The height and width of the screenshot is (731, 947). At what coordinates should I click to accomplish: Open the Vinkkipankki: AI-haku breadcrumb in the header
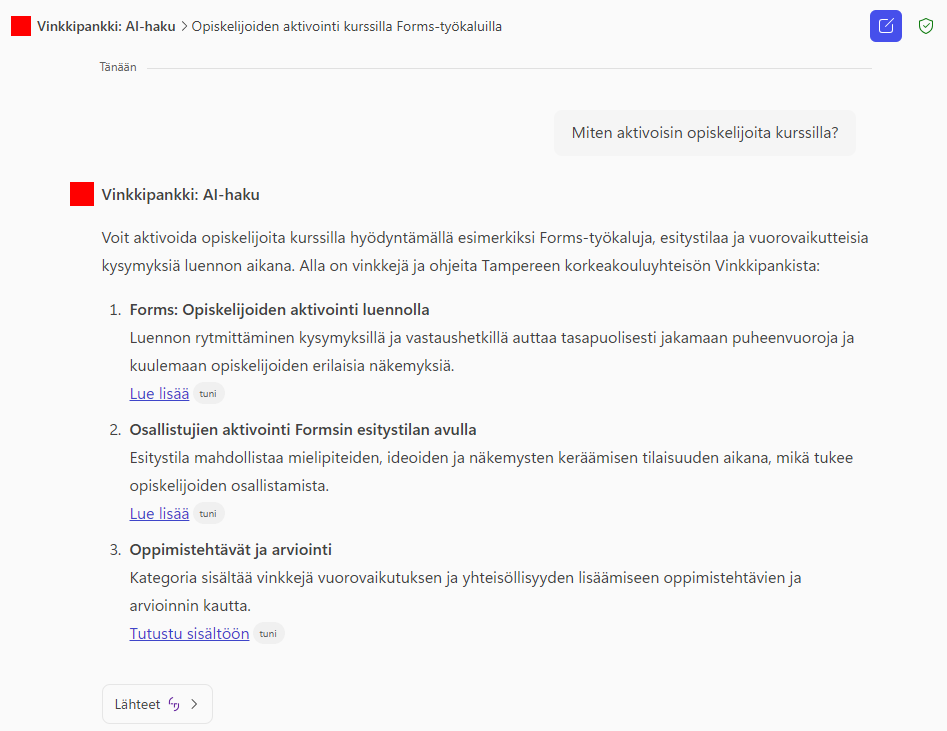click(107, 27)
